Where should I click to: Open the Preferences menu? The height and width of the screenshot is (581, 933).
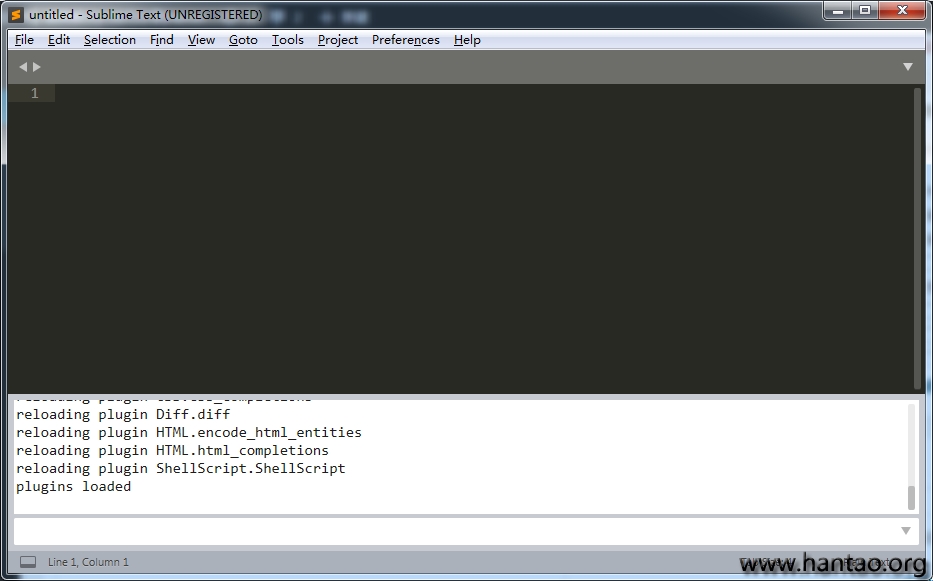click(405, 40)
